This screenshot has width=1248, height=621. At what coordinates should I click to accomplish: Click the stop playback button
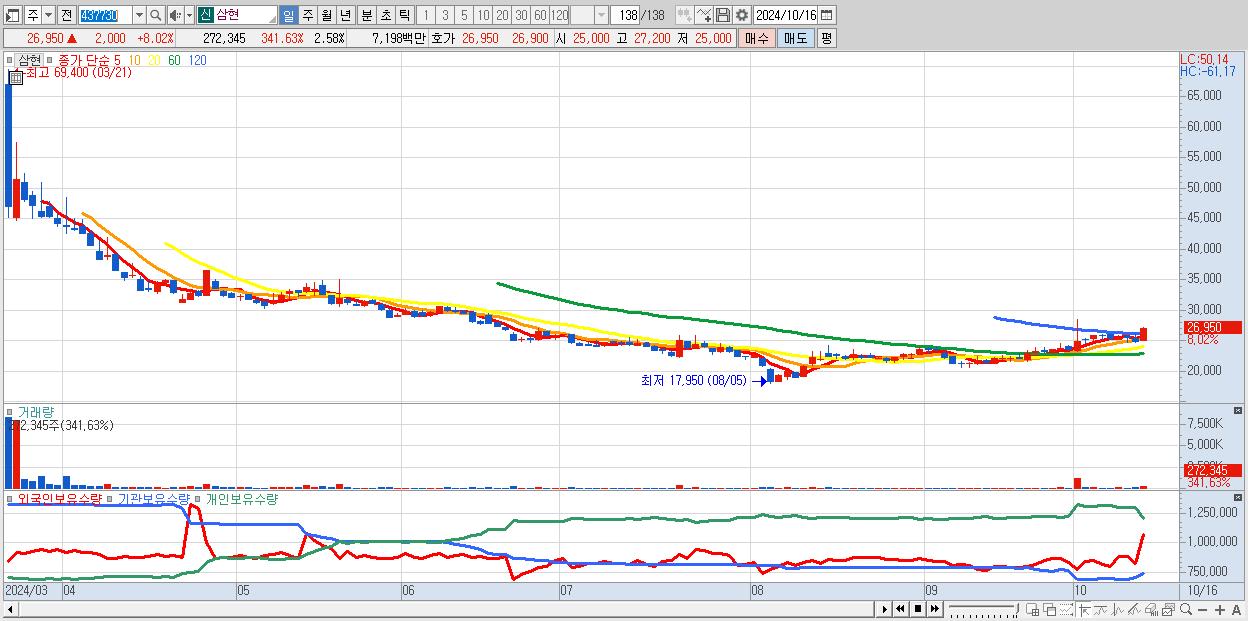917,608
